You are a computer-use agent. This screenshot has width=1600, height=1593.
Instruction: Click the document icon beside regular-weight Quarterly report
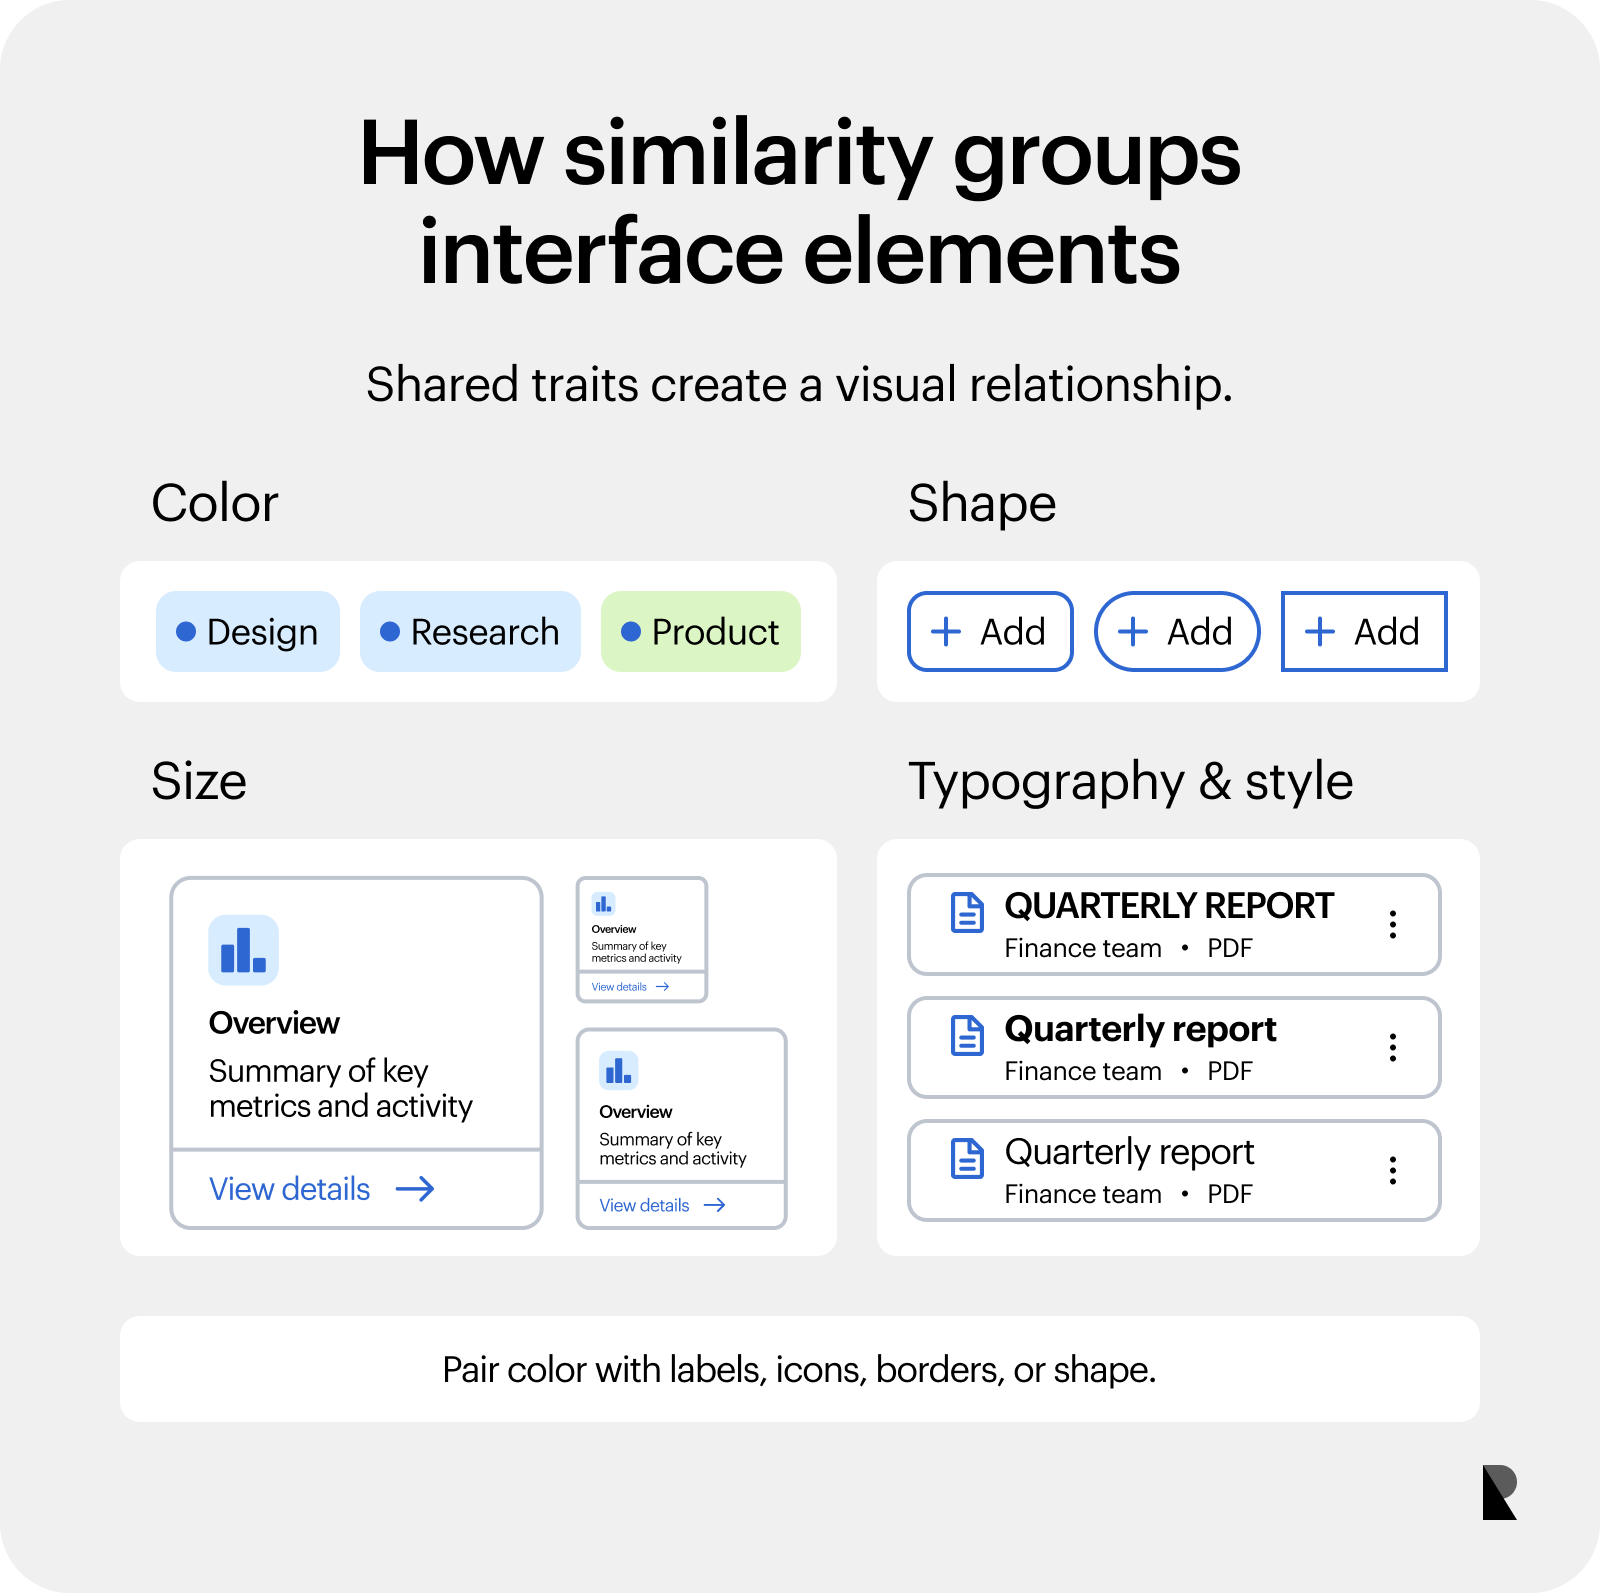pos(967,1158)
